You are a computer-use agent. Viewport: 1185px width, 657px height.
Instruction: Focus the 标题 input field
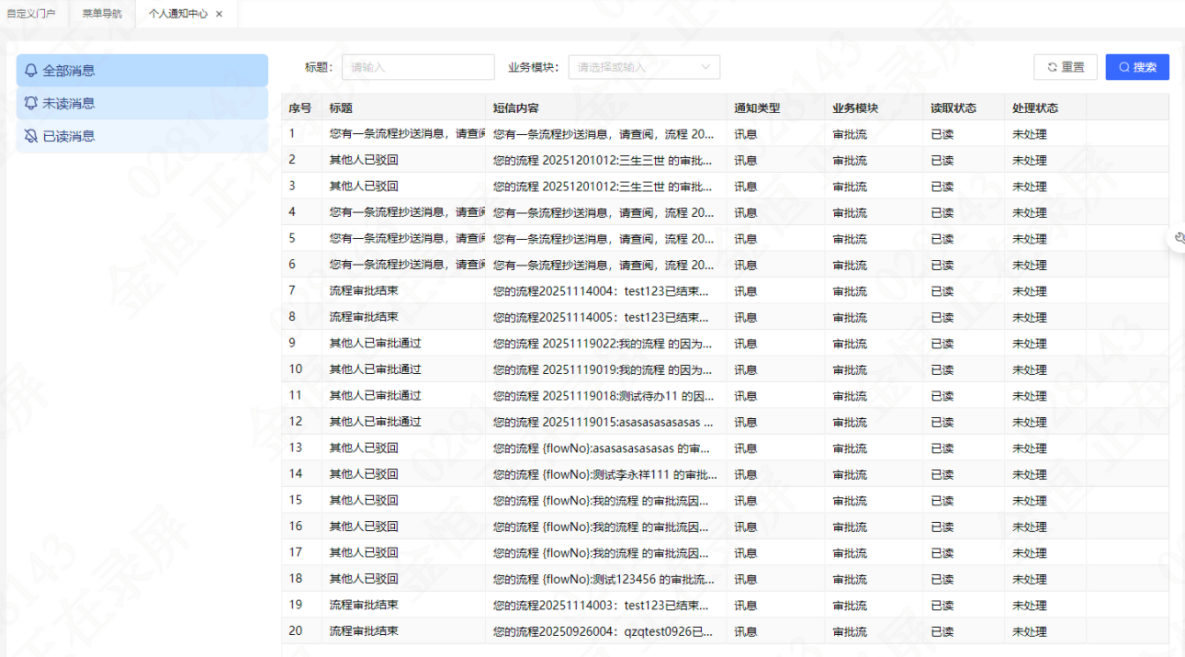coord(418,67)
